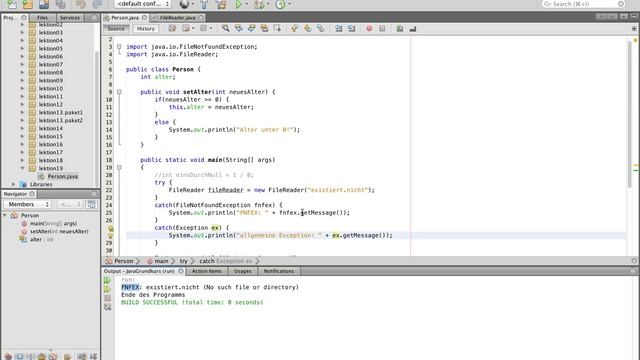Click the New Project toolbar icon
This screenshot has width=640, height=360.
(x=27, y=4)
